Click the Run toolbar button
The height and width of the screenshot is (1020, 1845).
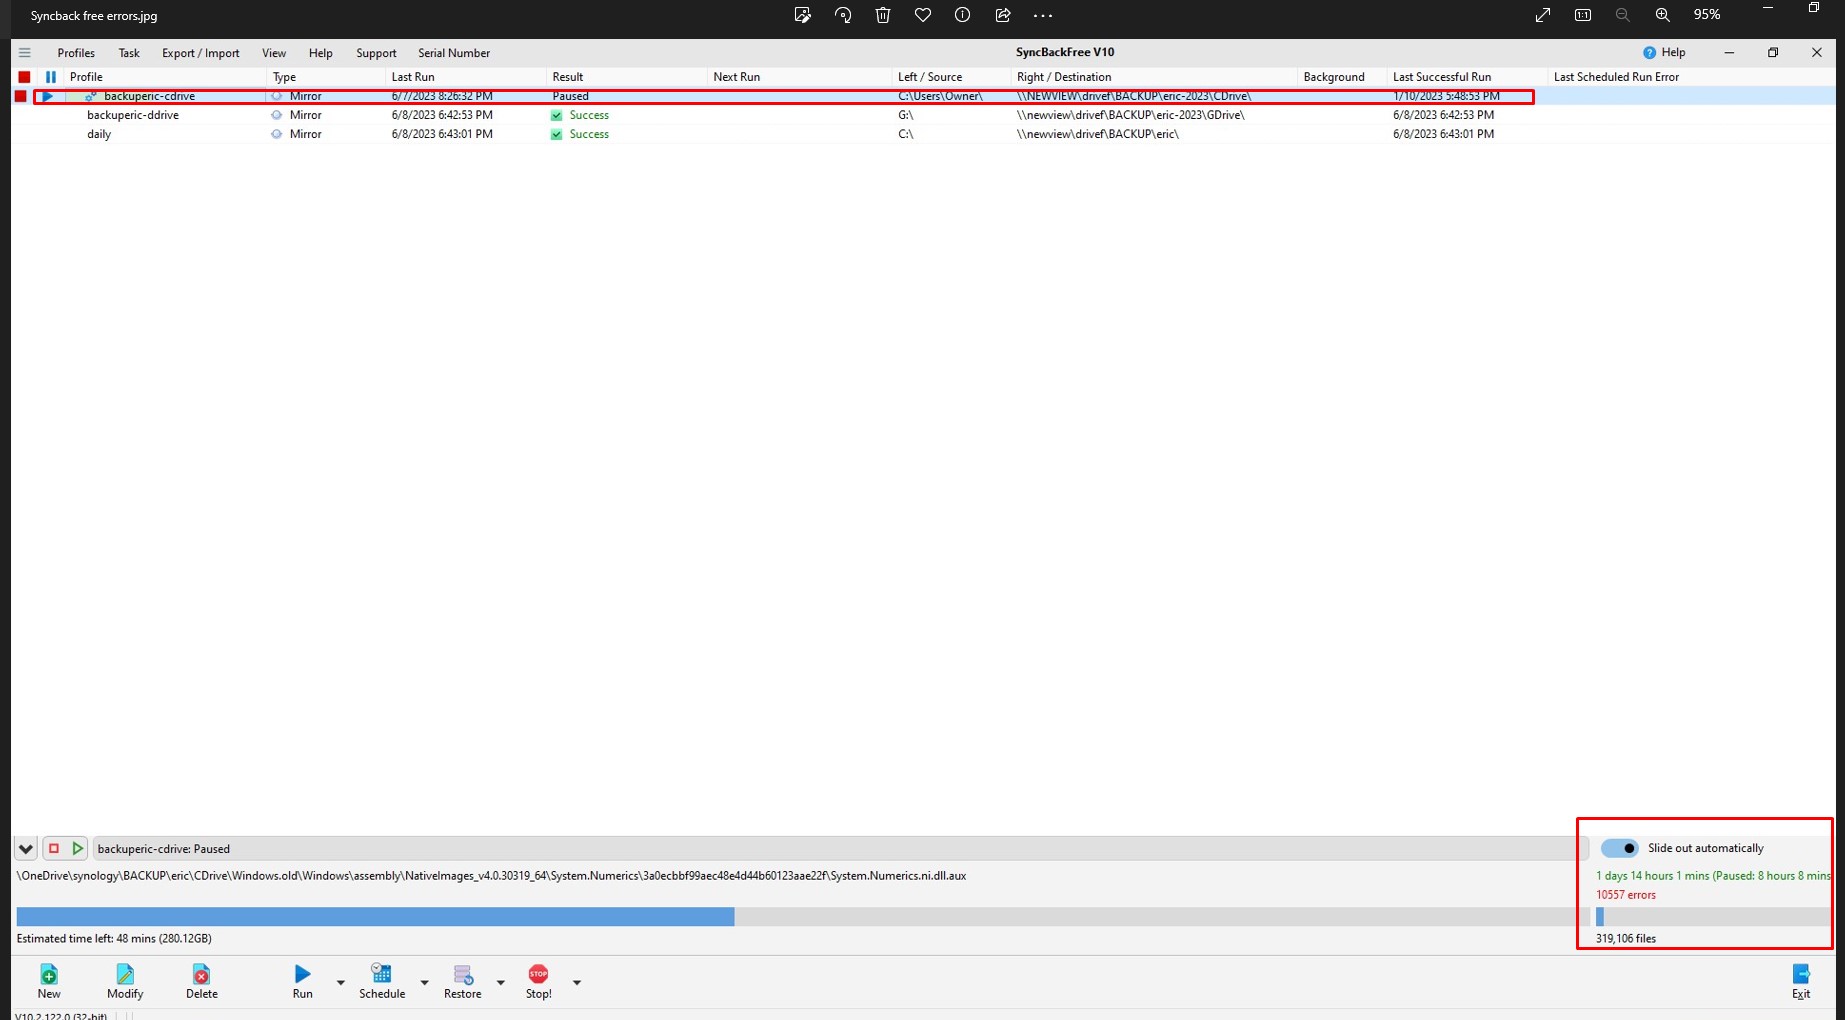pos(302,981)
